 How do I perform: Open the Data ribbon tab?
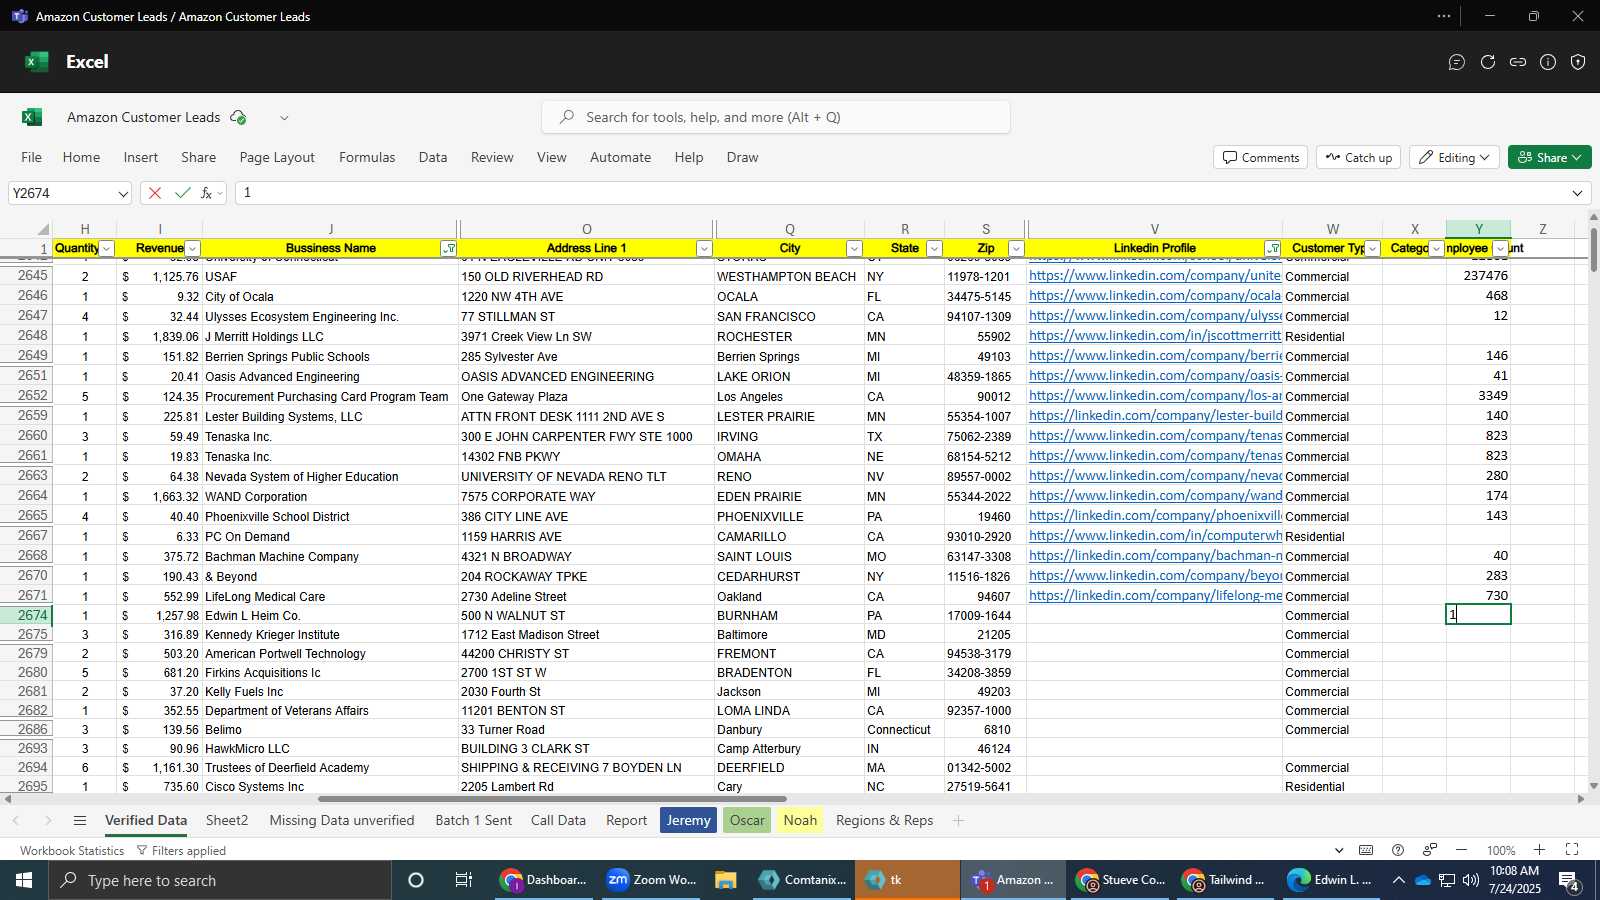[x=433, y=157]
